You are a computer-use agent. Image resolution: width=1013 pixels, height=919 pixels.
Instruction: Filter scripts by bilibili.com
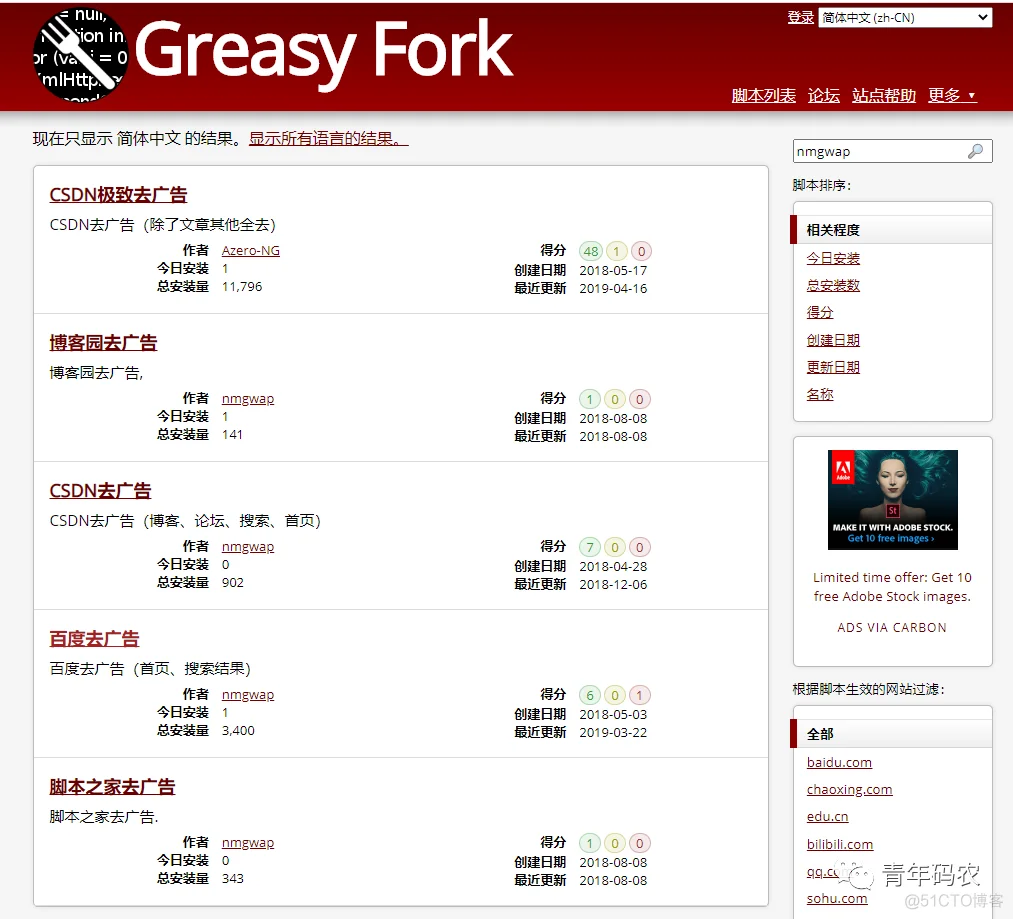point(840,845)
